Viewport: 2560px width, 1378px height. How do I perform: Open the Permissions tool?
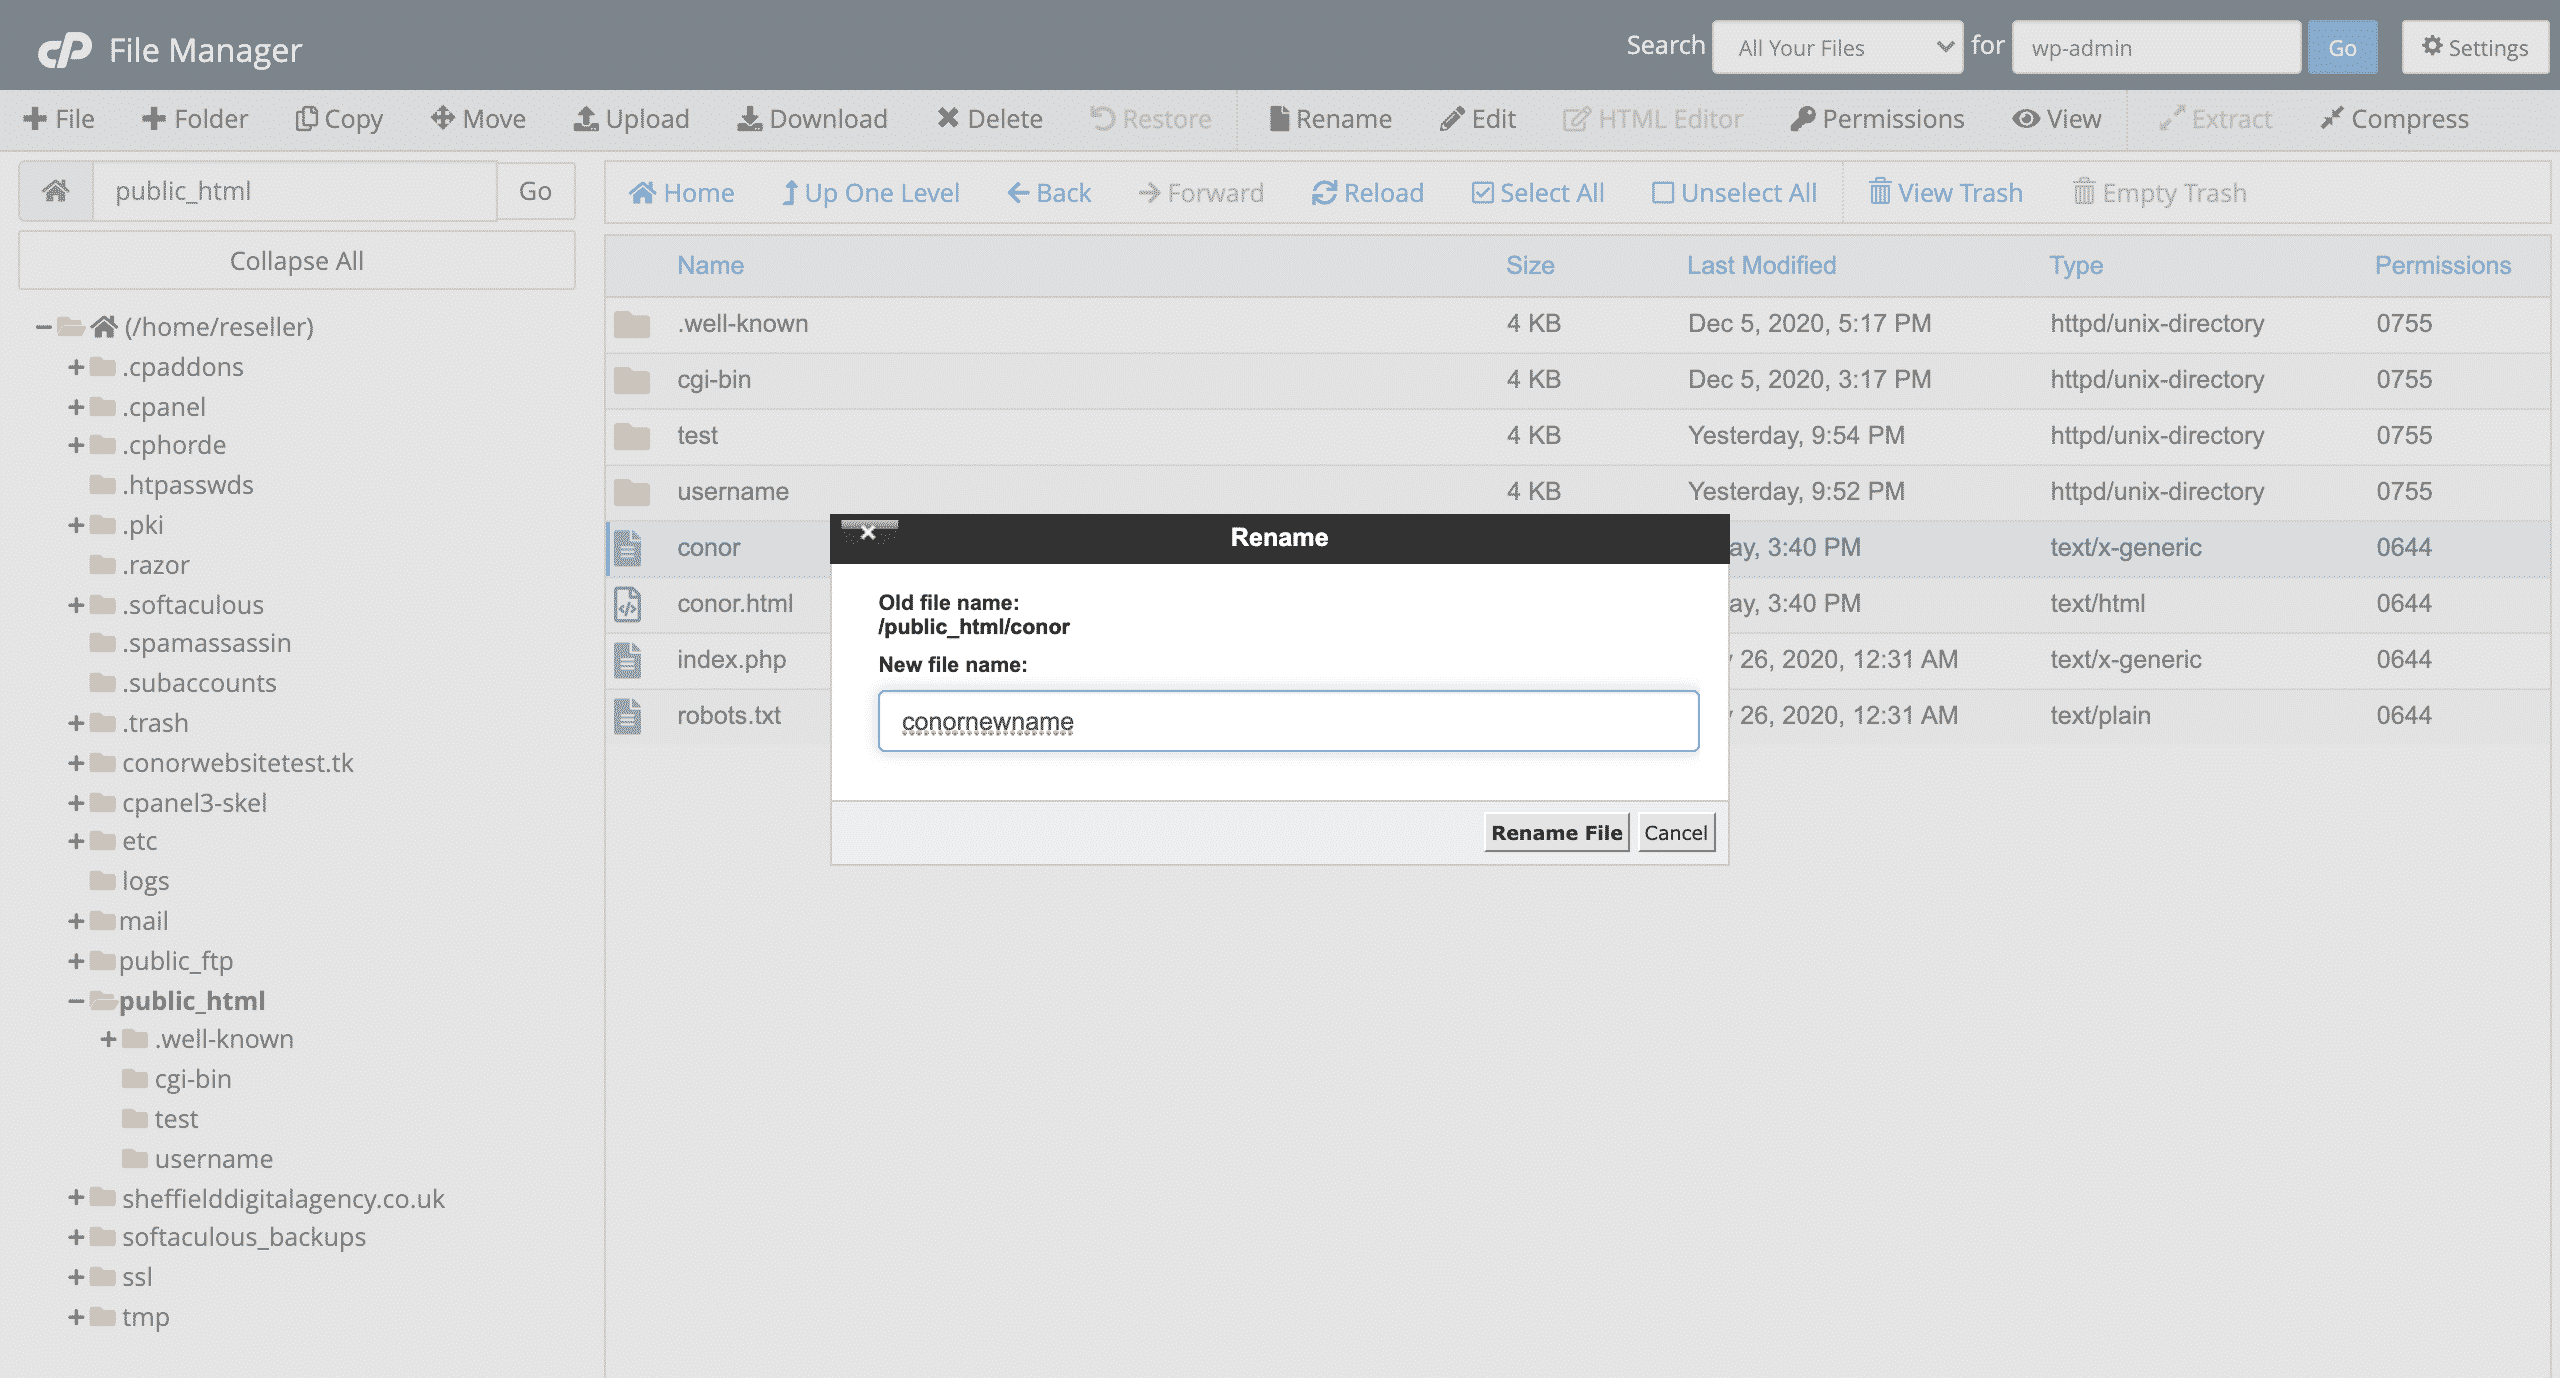click(x=1877, y=119)
